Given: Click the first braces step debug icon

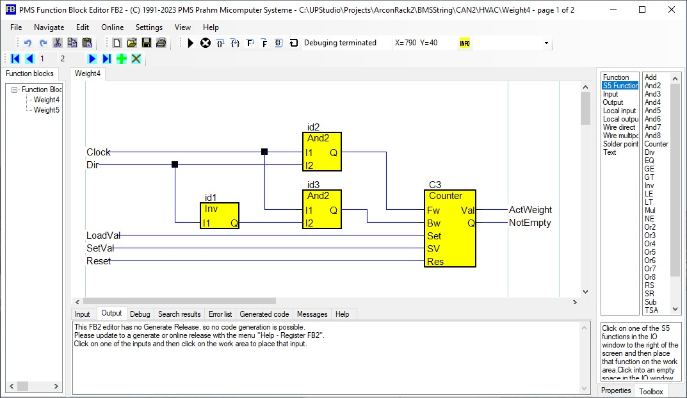Looking at the screenshot, I should coord(220,43).
